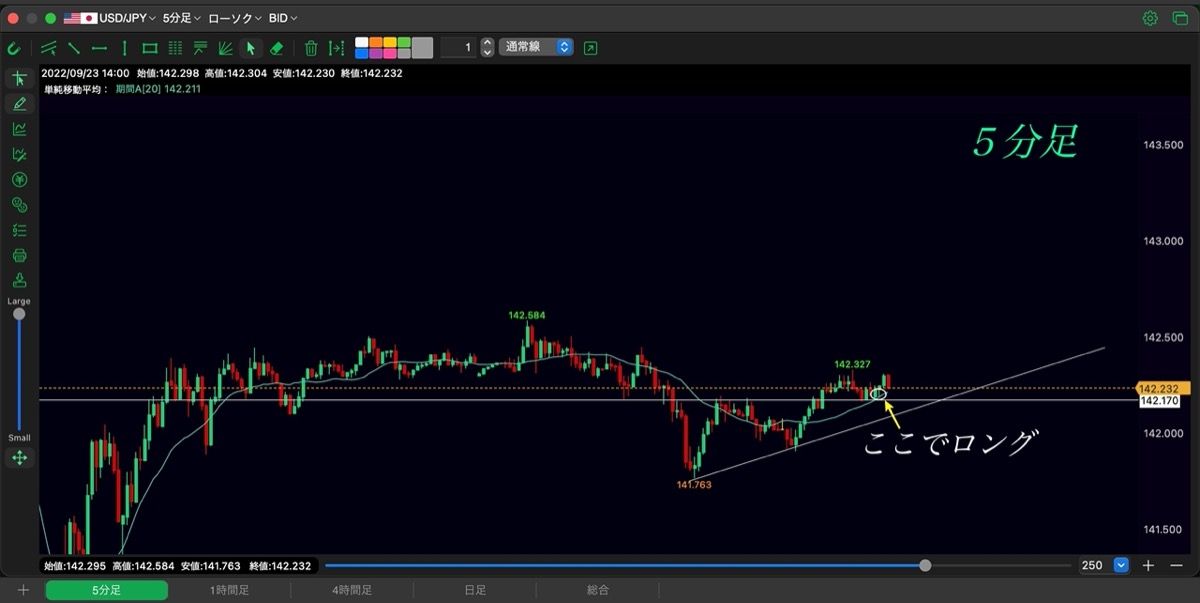Select the text label tool
The image size is (1200, 603).
(x=200, y=48)
